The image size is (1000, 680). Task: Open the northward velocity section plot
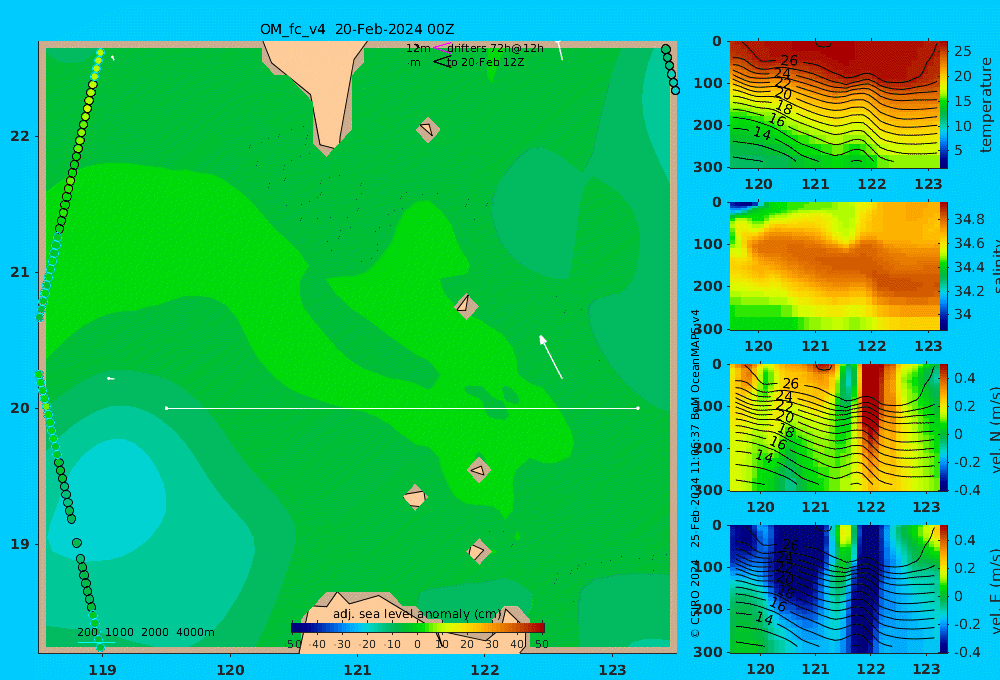[834, 427]
